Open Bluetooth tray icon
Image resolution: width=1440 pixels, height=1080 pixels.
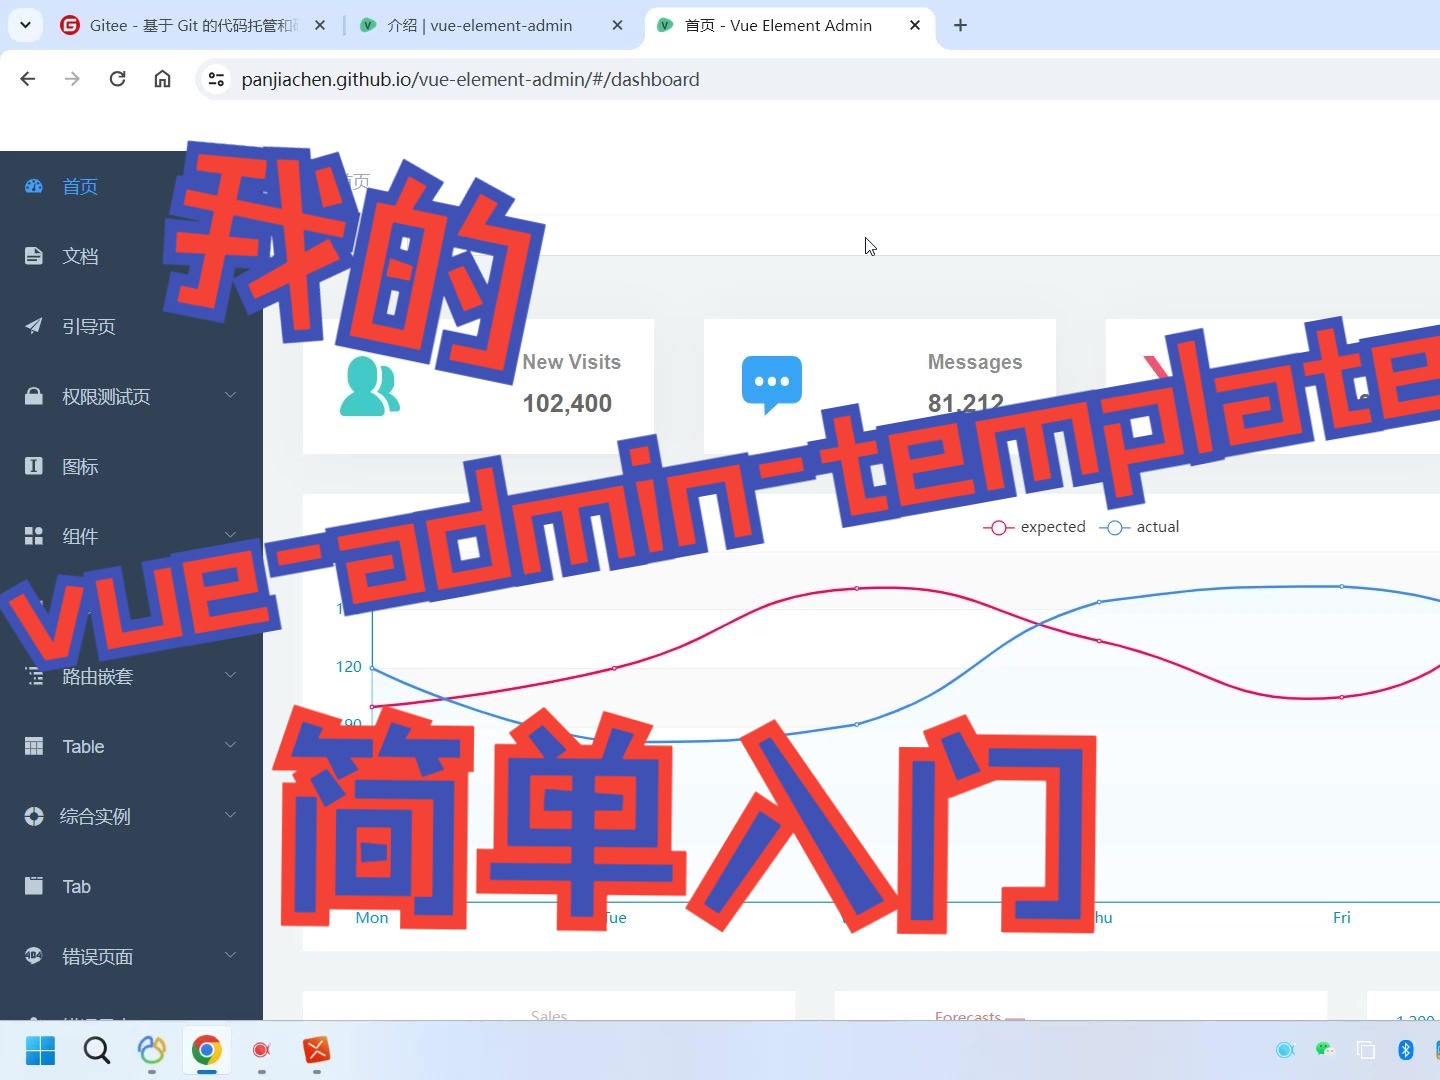click(1405, 1050)
